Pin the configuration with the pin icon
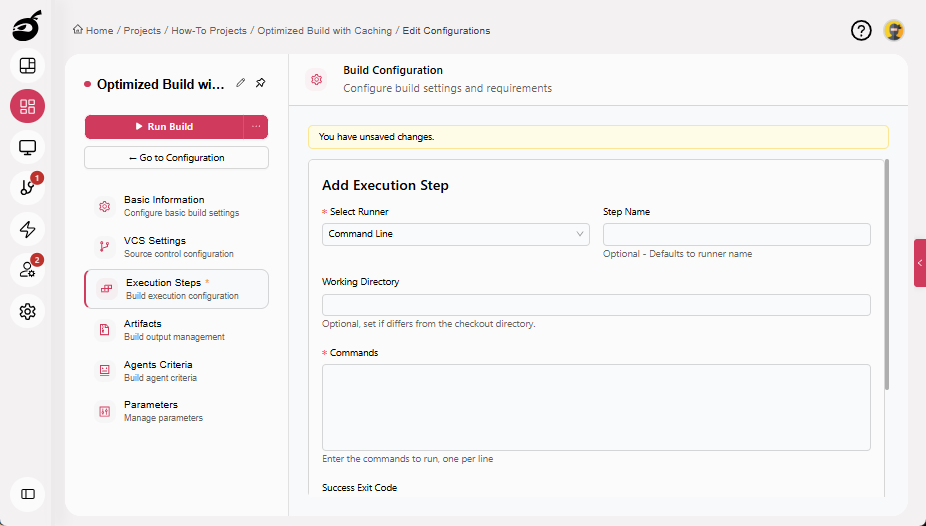 [x=260, y=83]
